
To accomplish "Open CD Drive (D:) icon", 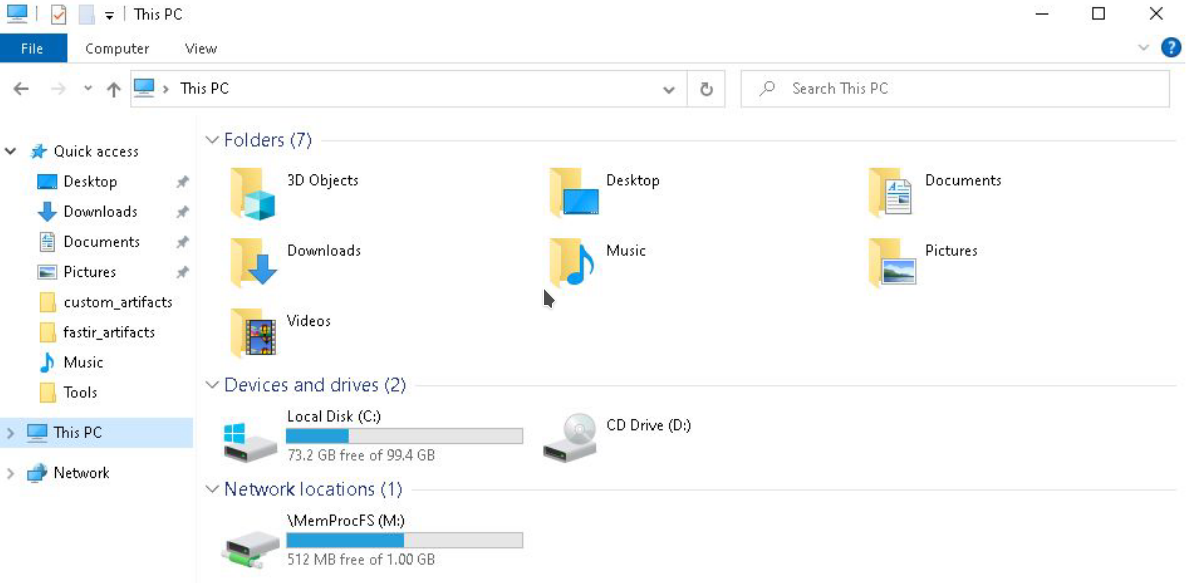I will pos(570,437).
